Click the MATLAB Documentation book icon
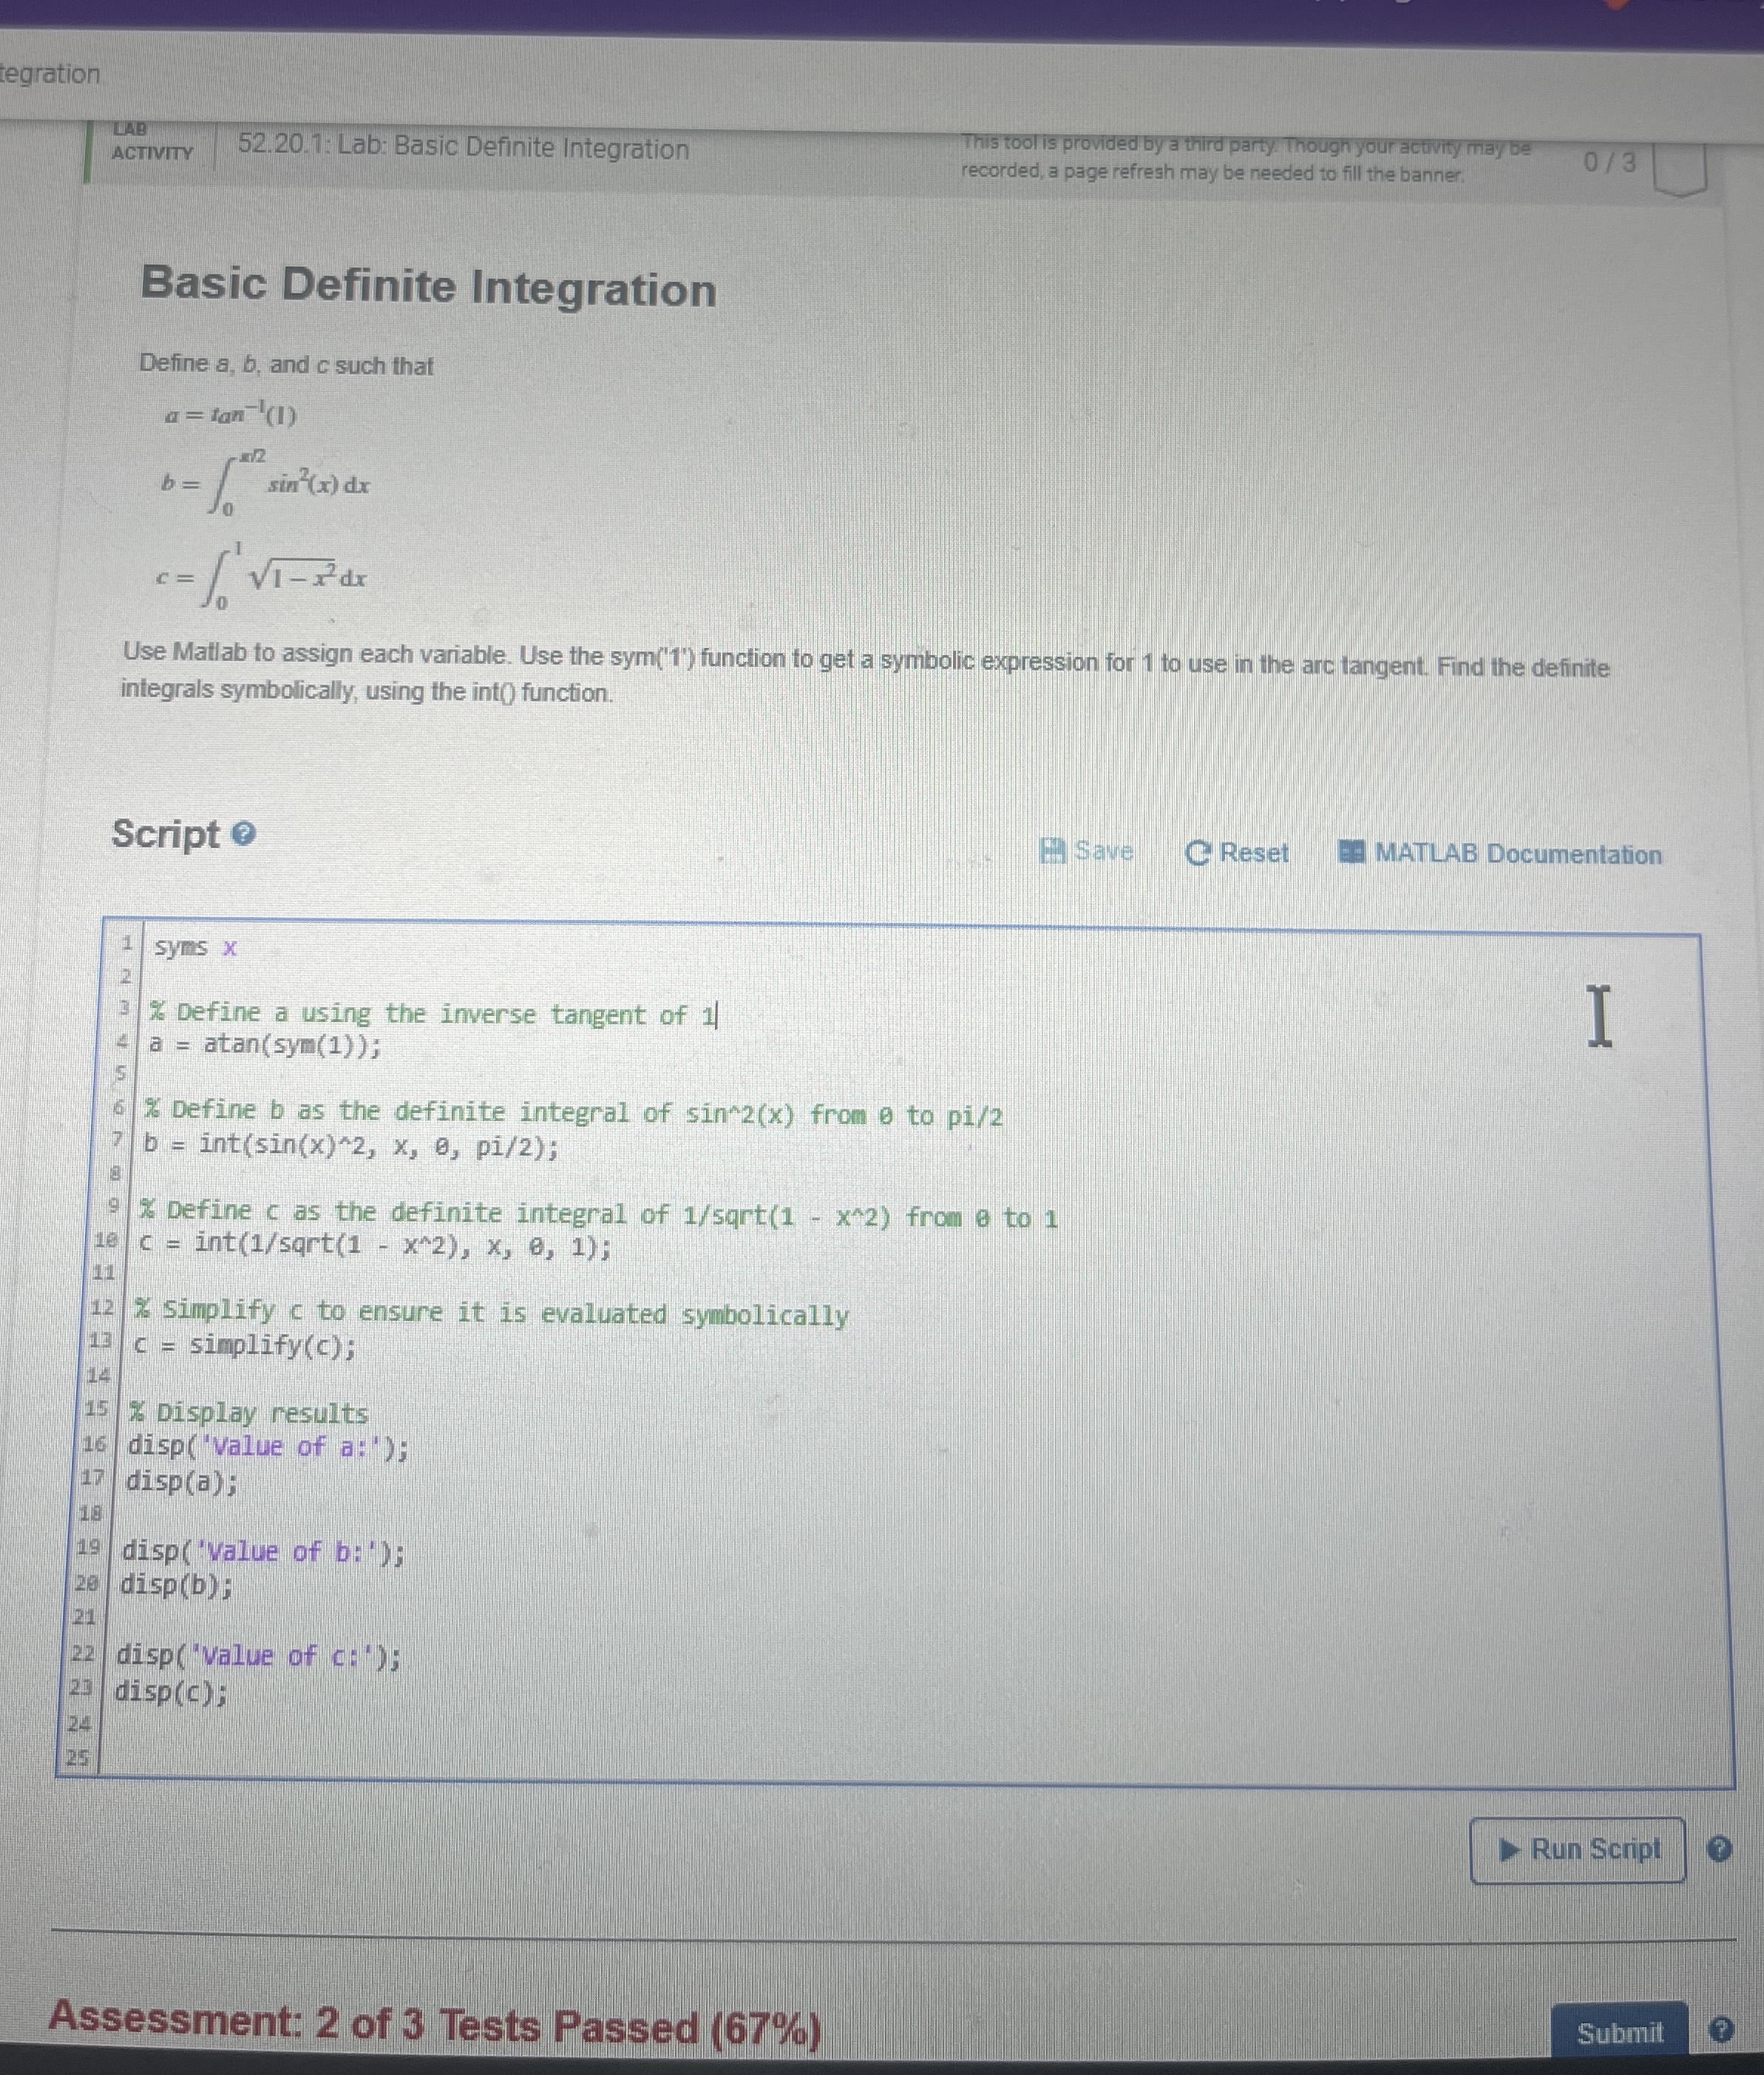1764x2075 pixels. (1351, 853)
